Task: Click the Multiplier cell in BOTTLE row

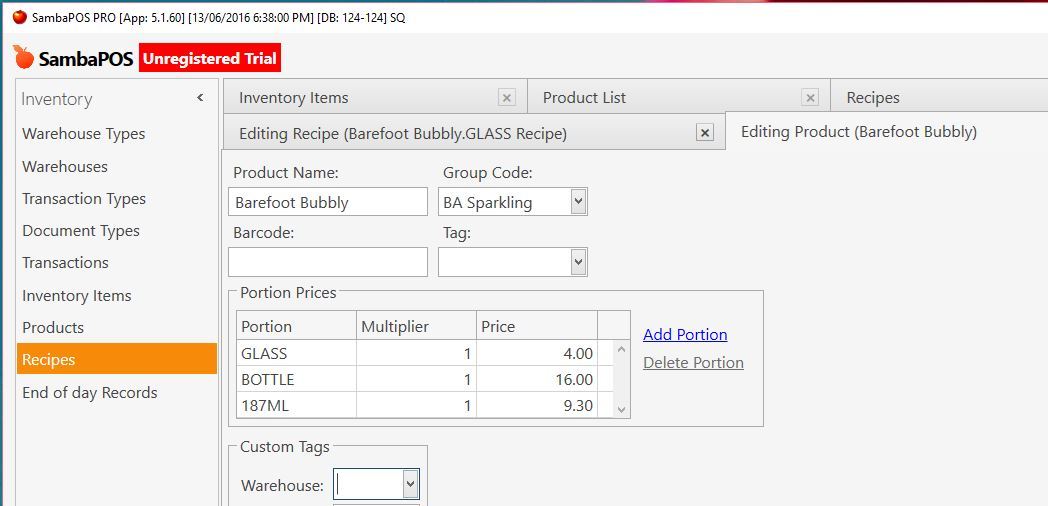Action: pyautogui.click(x=416, y=379)
